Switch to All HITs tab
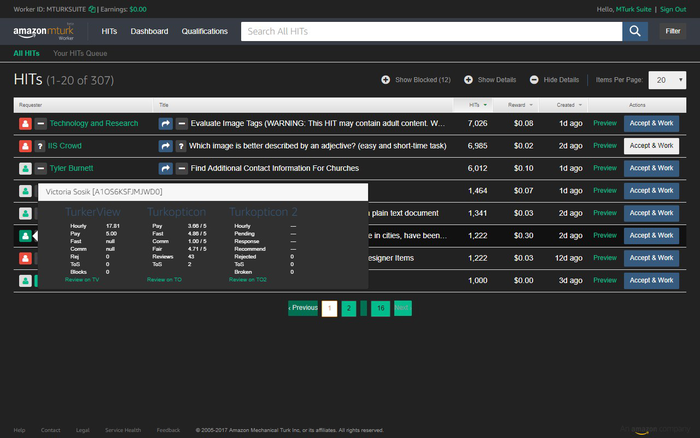The width and height of the screenshot is (700, 438). point(26,53)
